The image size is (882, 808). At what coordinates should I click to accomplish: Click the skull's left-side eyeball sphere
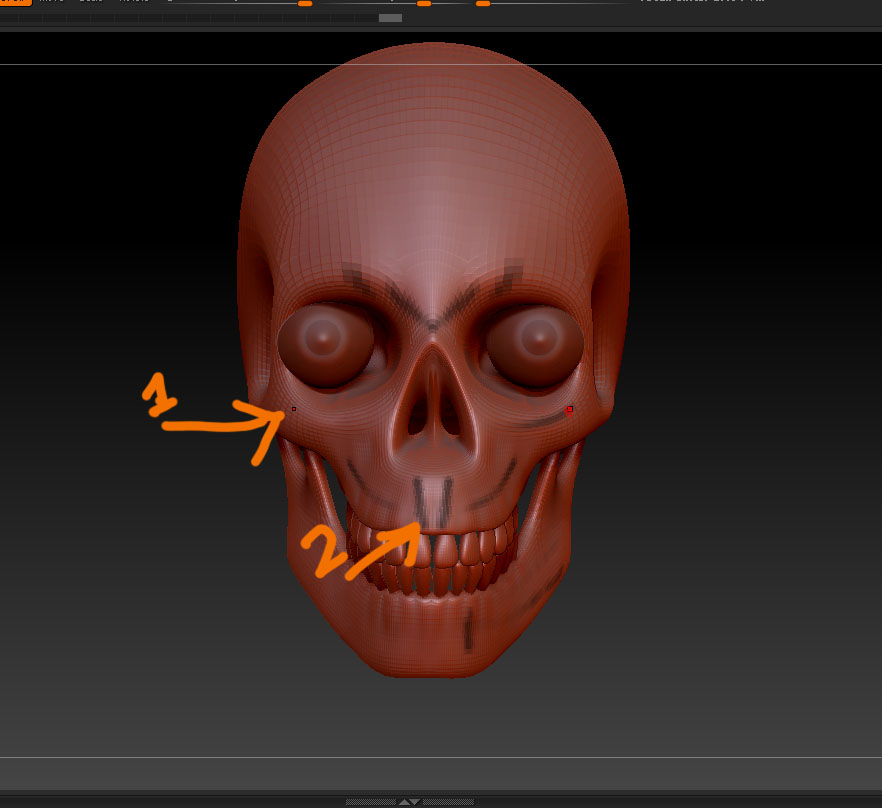326,344
